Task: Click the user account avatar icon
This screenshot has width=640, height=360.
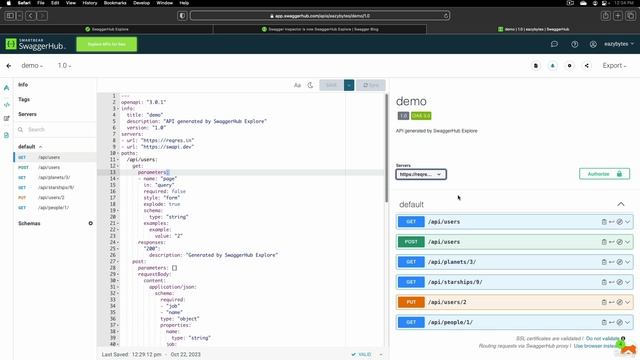Action: pos(593,44)
